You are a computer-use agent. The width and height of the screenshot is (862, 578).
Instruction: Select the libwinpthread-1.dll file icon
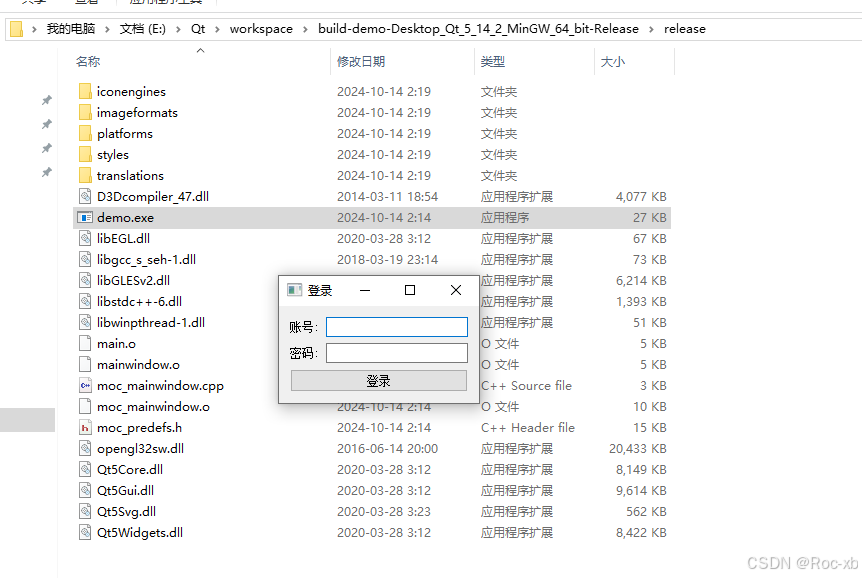click(85, 322)
